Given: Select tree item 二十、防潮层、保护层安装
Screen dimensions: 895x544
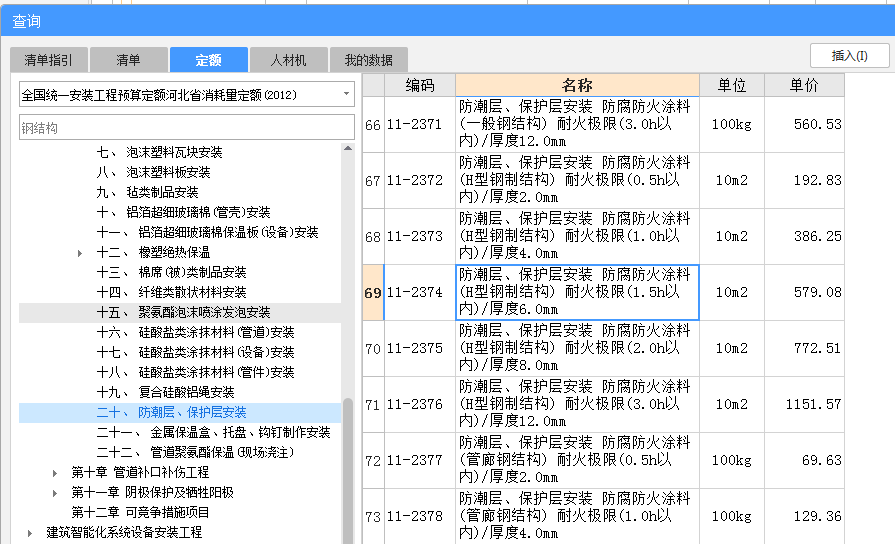Looking at the screenshot, I should click(171, 412).
